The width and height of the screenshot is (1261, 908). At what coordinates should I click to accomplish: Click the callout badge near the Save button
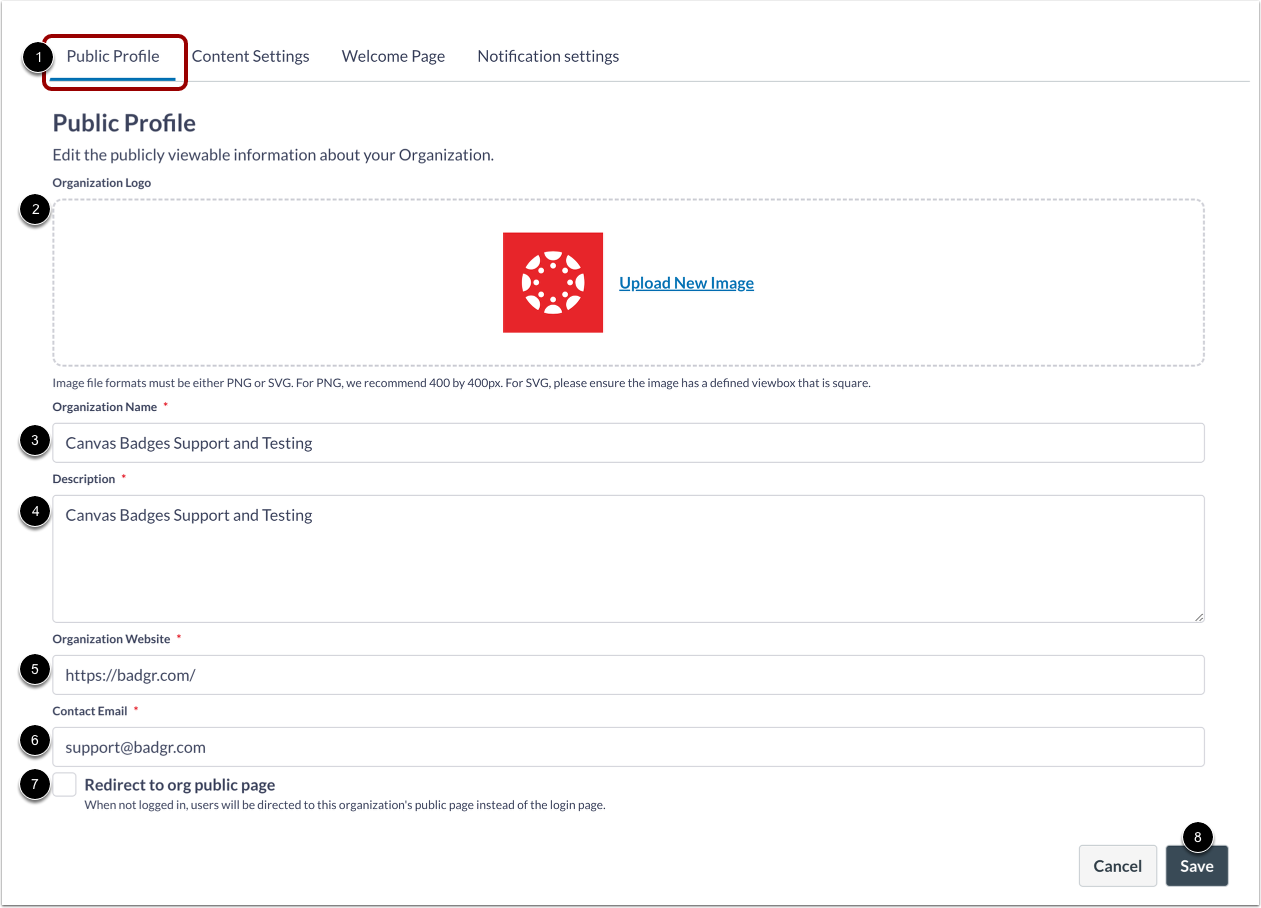tap(1197, 837)
